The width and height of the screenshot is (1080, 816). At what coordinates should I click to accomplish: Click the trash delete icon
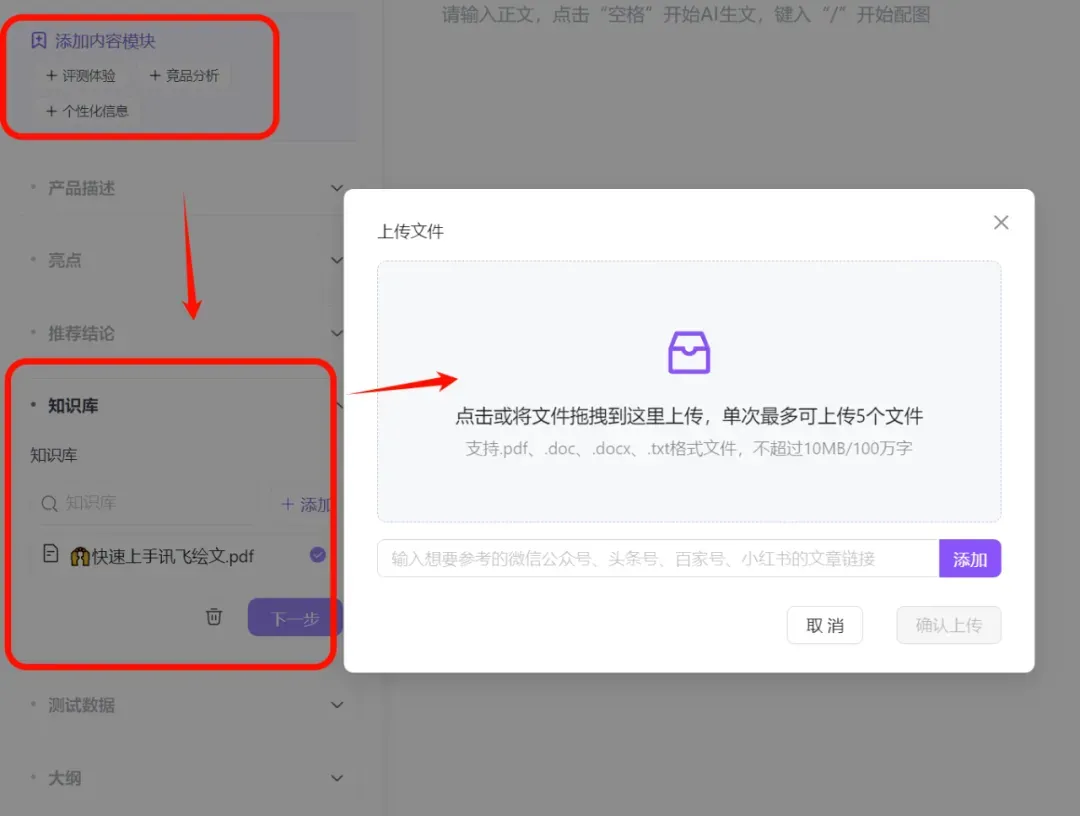pyautogui.click(x=214, y=616)
